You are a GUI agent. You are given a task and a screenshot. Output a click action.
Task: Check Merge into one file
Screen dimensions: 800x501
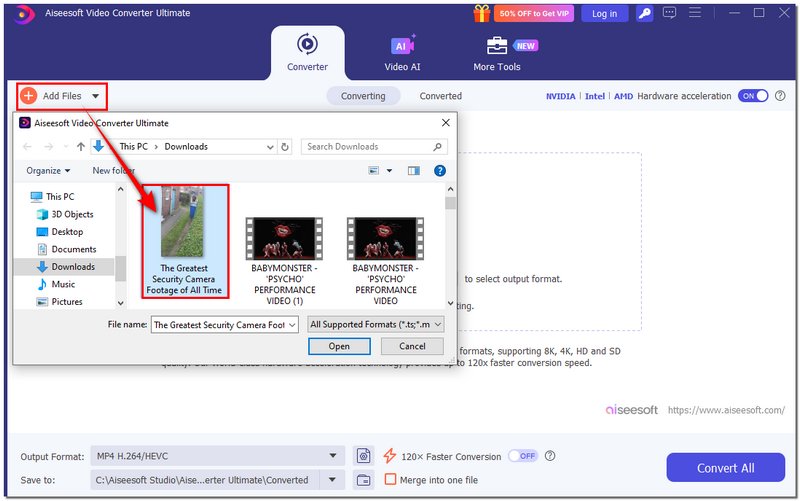[x=391, y=480]
